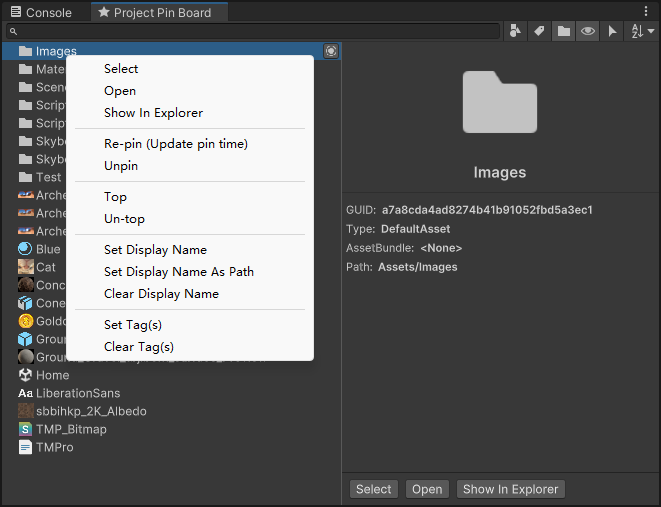Click the TMPro document icon
The width and height of the screenshot is (661, 507).
point(25,447)
